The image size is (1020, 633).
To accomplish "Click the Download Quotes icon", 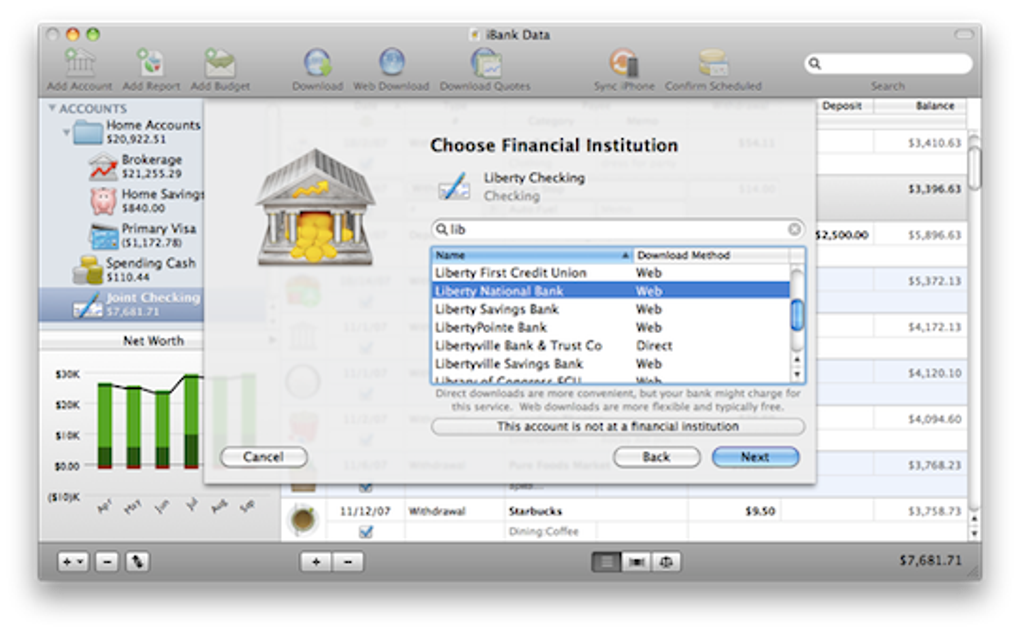I will tap(485, 63).
